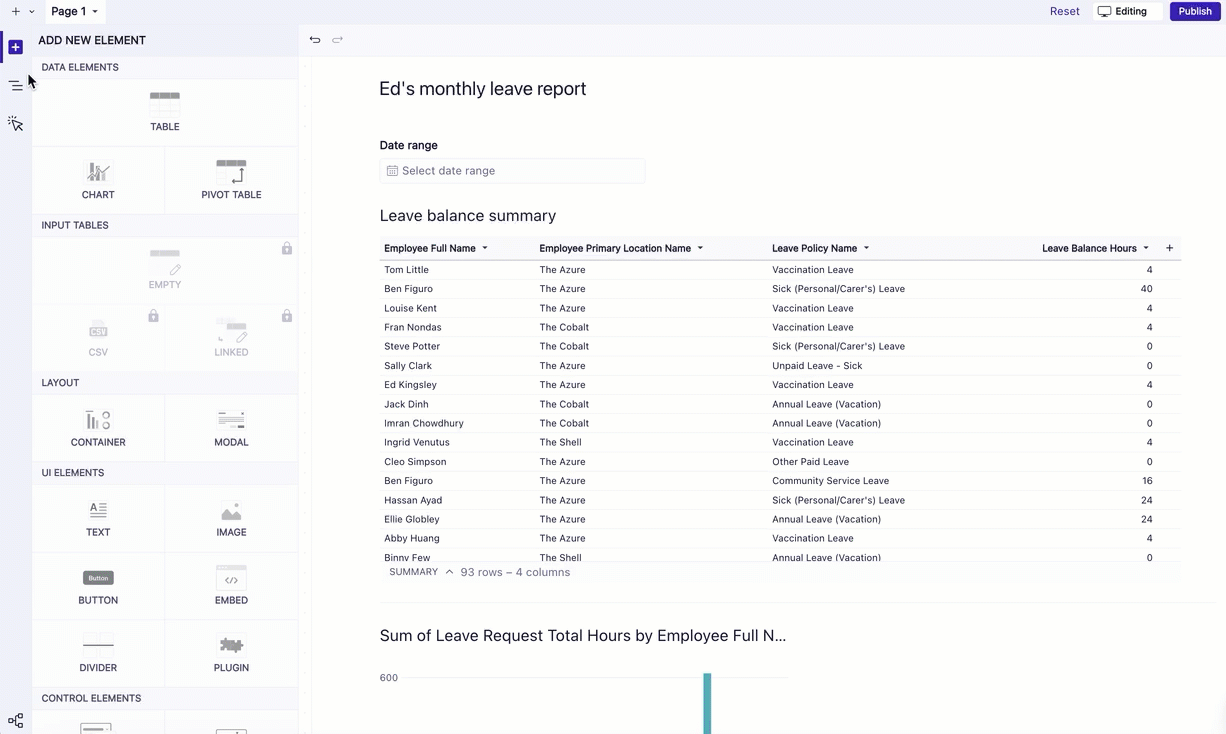Click the Sally Clark name cell
1226x734 pixels.
pyautogui.click(x=408, y=366)
